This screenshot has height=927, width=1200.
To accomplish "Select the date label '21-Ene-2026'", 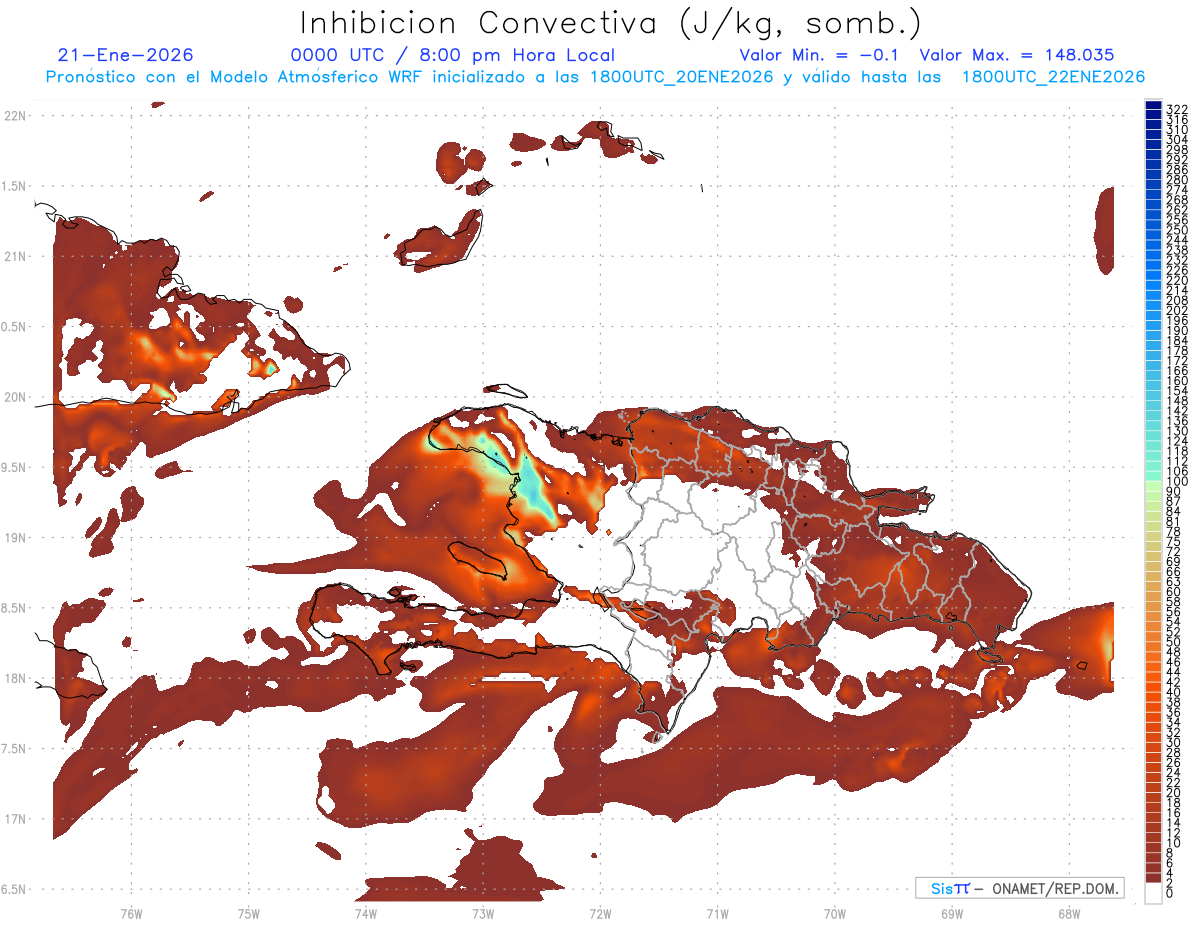I will tap(126, 55).
